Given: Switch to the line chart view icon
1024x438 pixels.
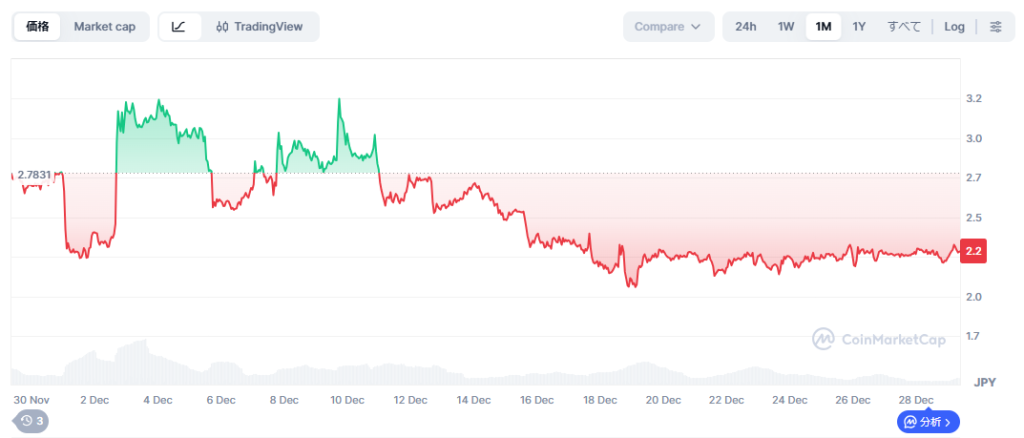Looking at the screenshot, I should point(178,27).
